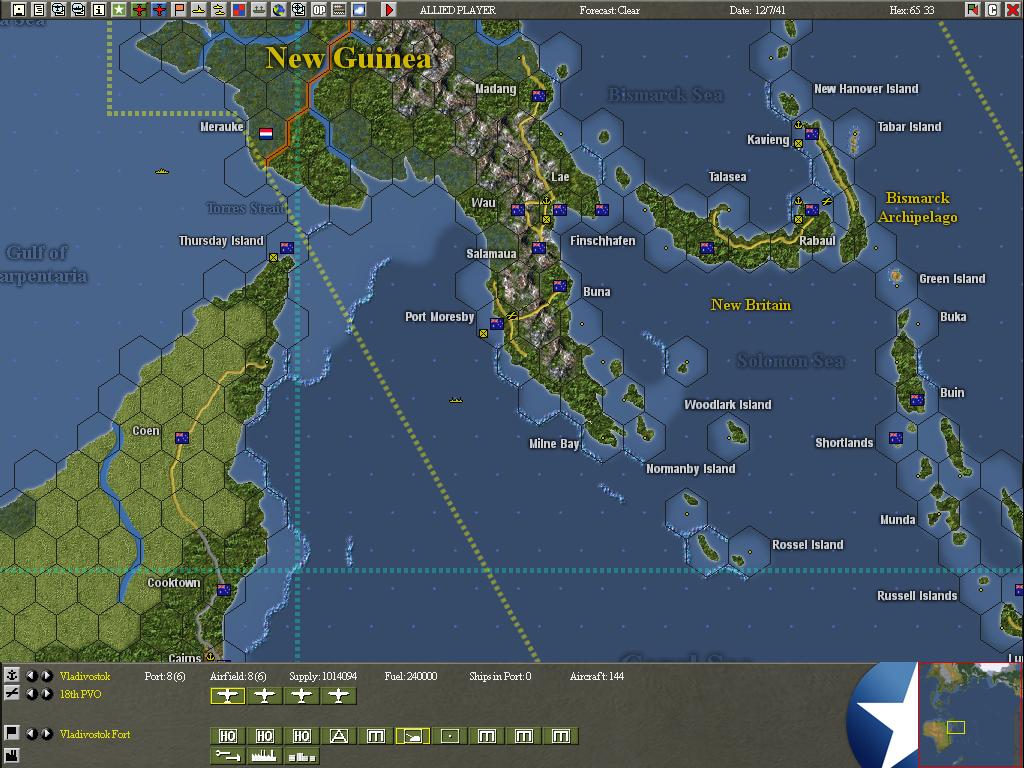Click the 'Supply: 1014094' value

click(x=323, y=676)
